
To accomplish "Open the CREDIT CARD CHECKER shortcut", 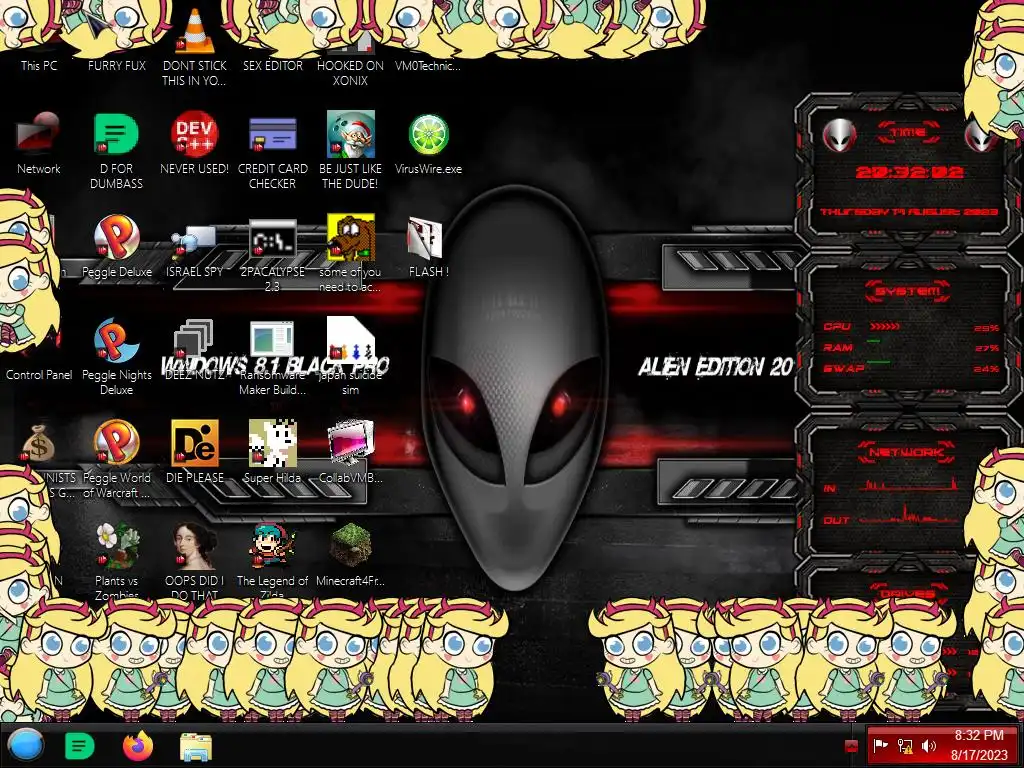I will (x=272, y=135).
